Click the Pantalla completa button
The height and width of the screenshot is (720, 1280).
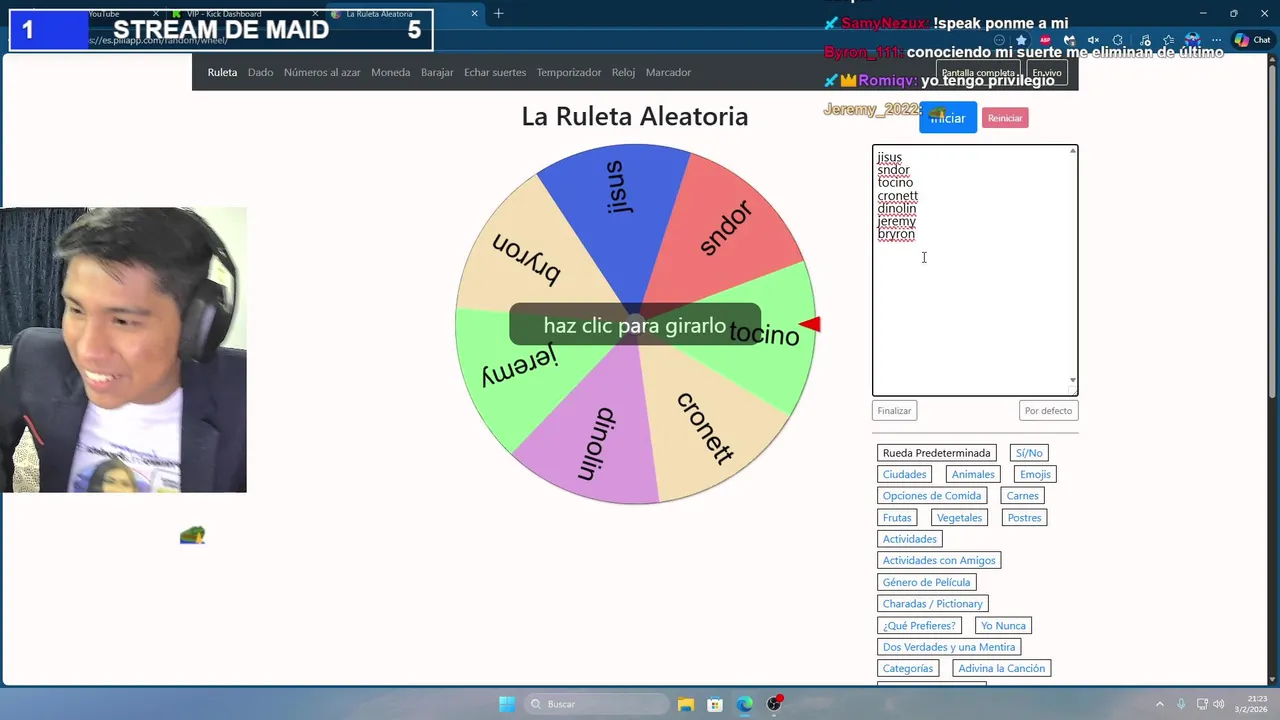click(x=978, y=73)
